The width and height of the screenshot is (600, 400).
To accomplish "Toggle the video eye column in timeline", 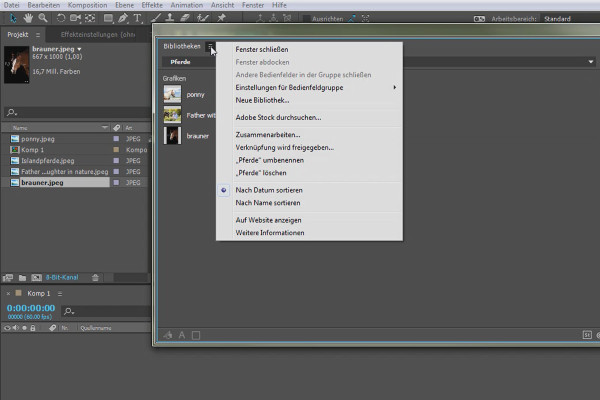I will coord(7,328).
